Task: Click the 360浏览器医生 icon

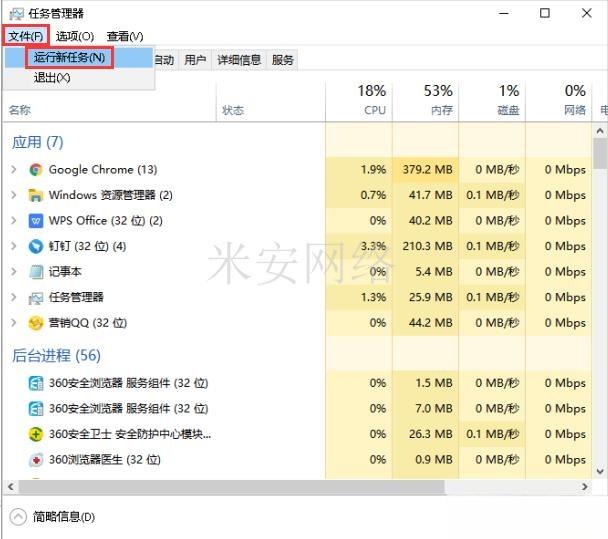Action: coord(36,460)
